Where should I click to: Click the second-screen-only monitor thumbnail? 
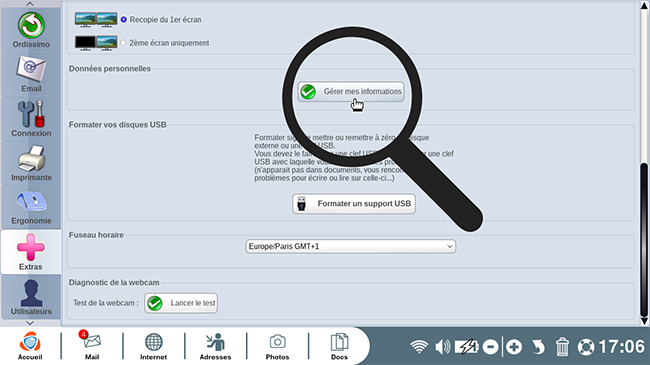click(96, 43)
